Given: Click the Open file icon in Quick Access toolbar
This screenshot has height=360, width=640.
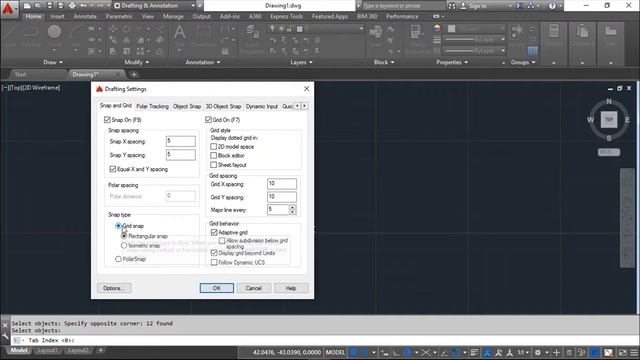Looking at the screenshot, I should (38, 6).
